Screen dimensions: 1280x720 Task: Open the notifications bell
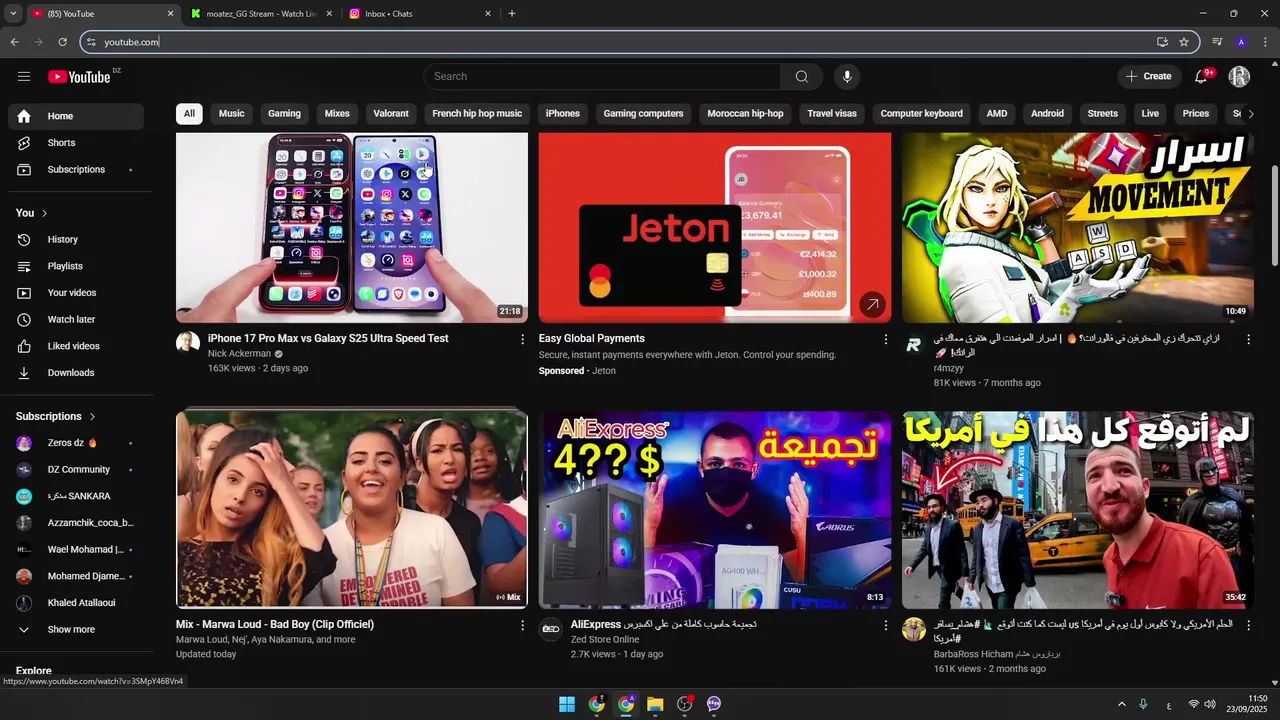pos(1202,76)
